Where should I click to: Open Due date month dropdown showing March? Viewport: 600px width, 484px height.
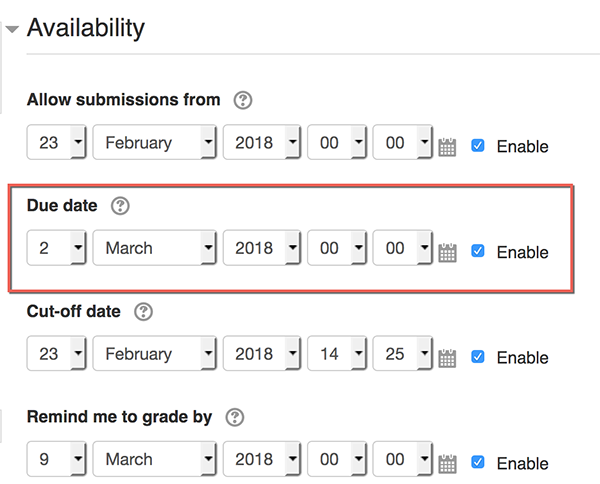(155, 248)
